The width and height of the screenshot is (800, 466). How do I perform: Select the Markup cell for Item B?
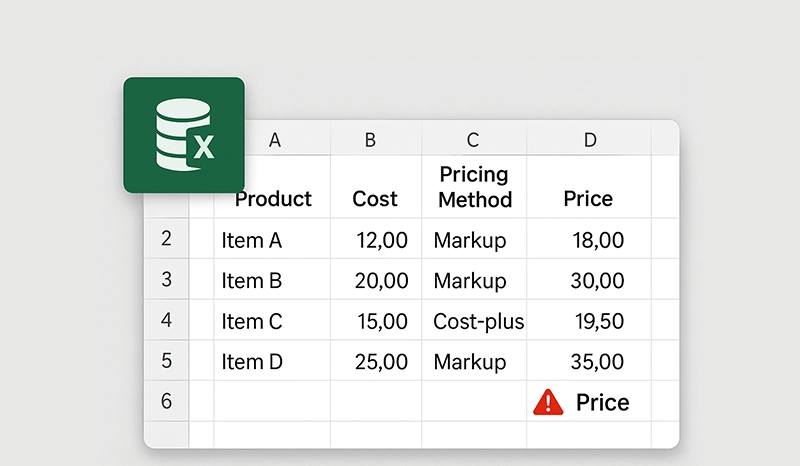pyautogui.click(x=474, y=279)
